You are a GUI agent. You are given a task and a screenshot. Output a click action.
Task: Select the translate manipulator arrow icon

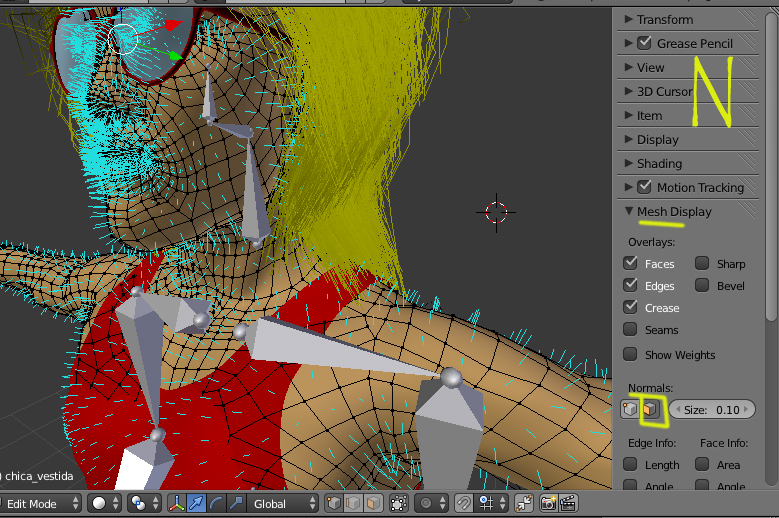click(x=196, y=504)
